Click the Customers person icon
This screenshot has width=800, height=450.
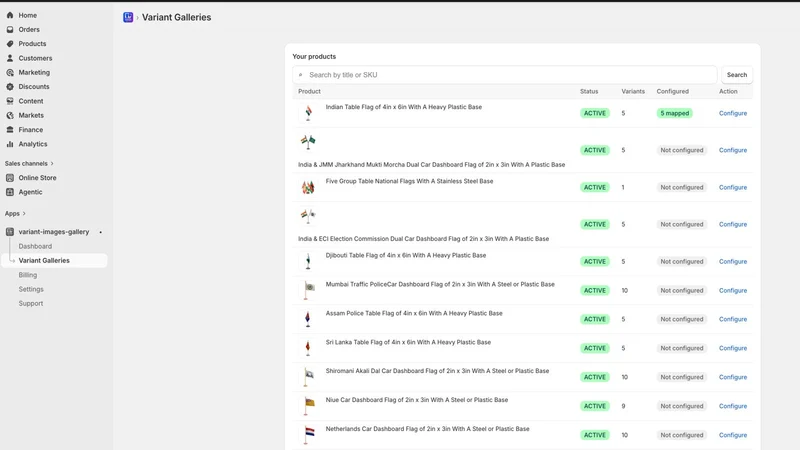pos(10,58)
